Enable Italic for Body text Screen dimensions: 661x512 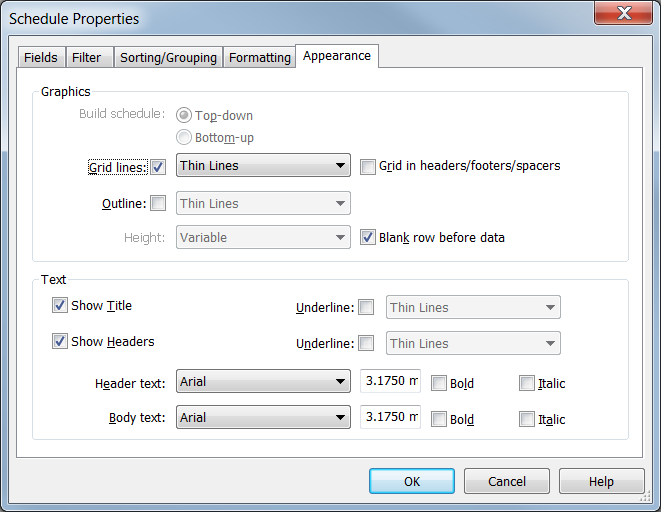tap(527, 419)
